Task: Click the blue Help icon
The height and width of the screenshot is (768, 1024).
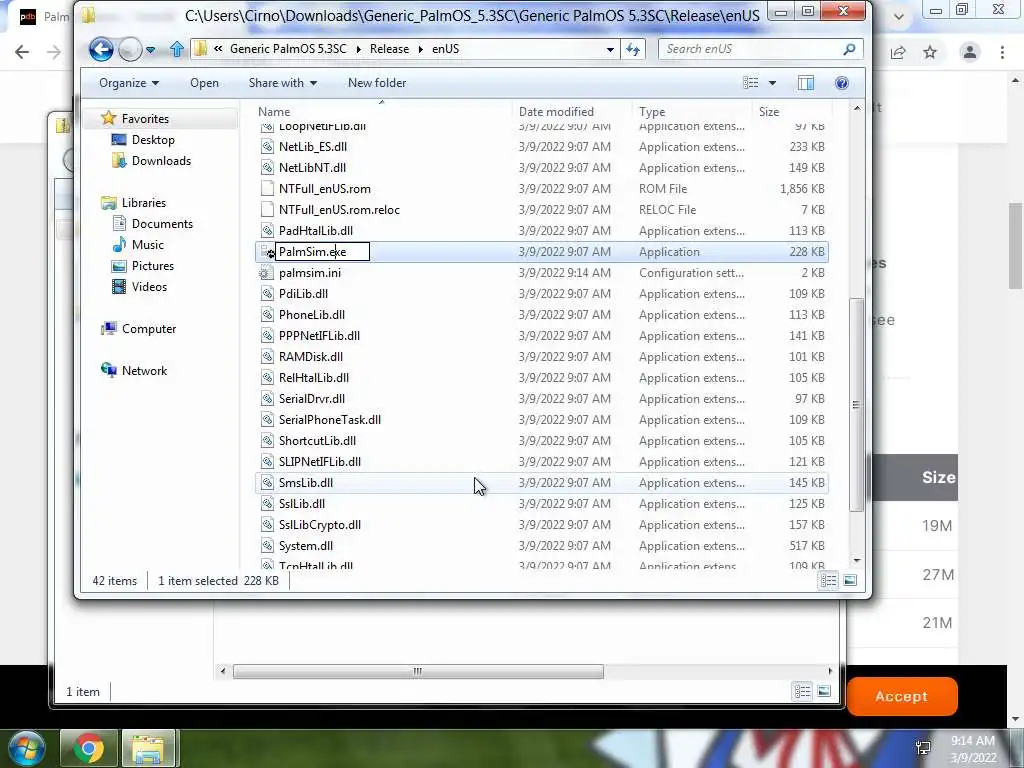Action: click(842, 83)
